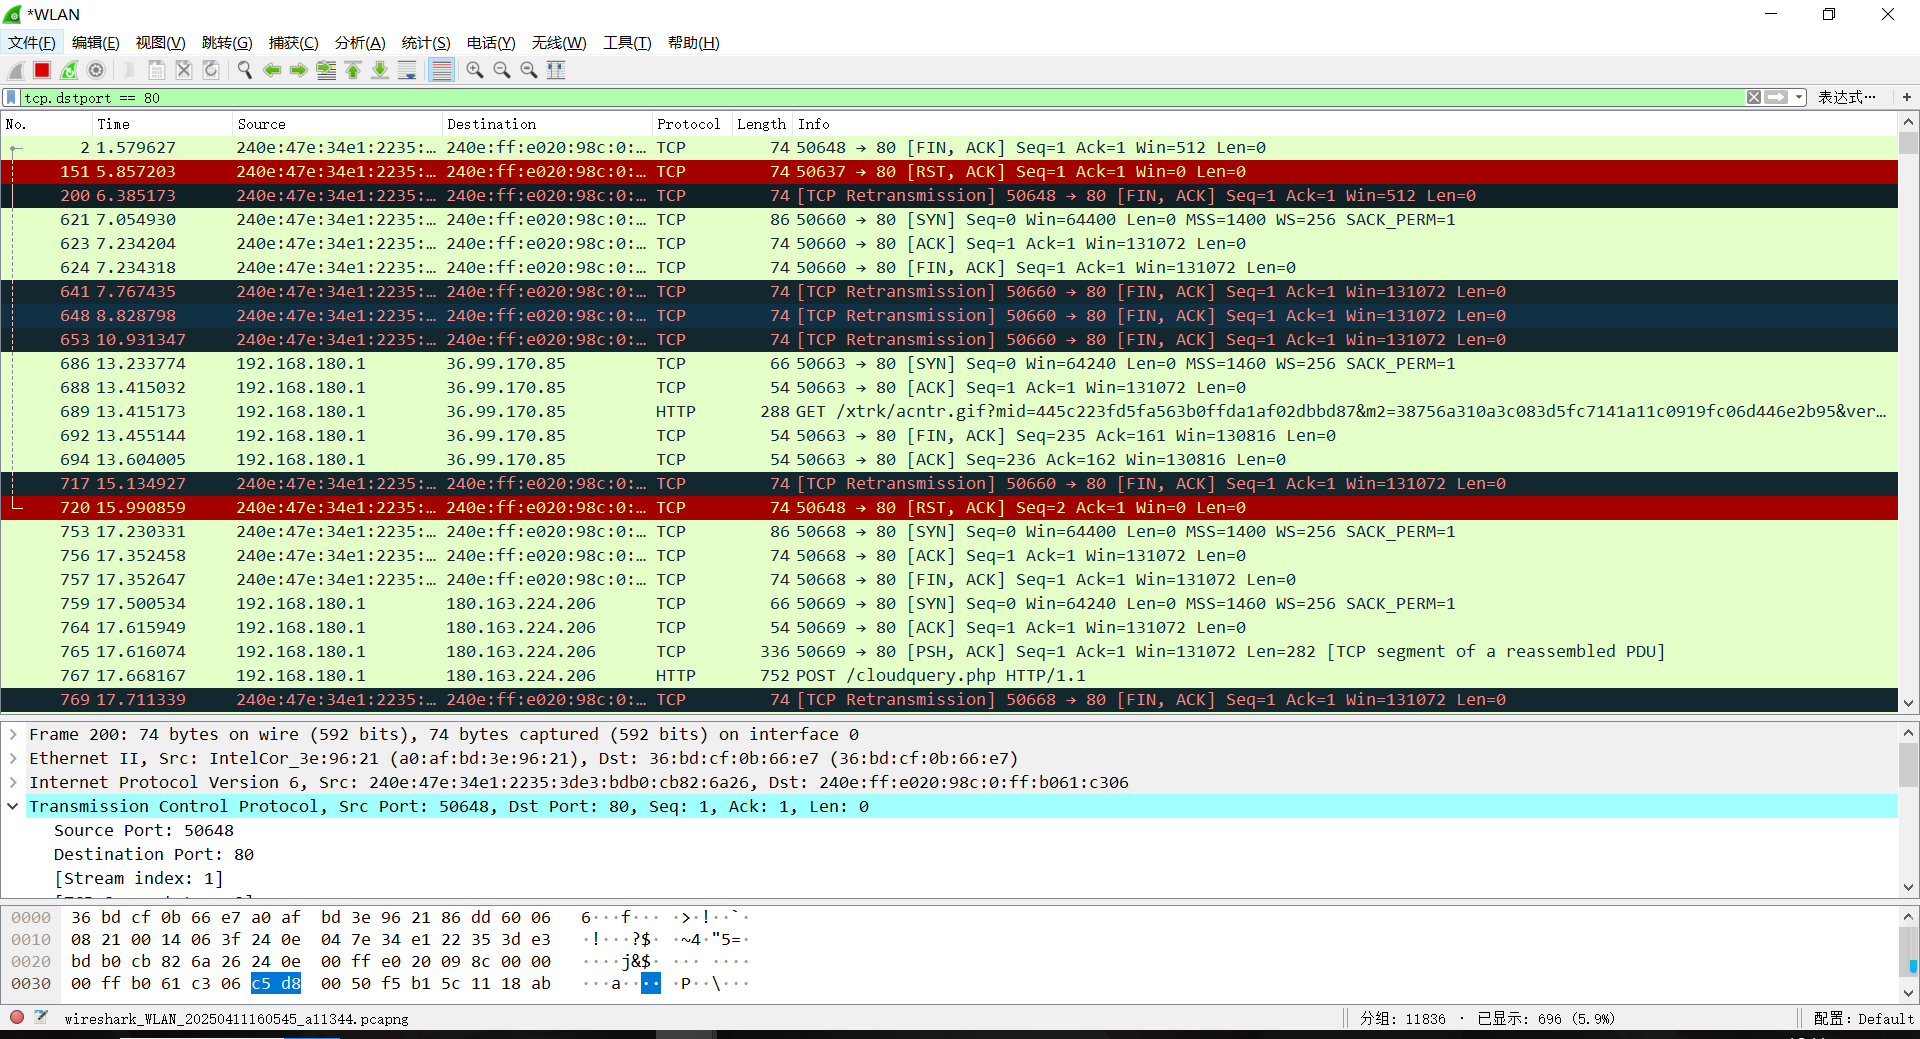Reset zoom to normal size
Viewport: 1920px width, 1039px height.
click(529, 69)
